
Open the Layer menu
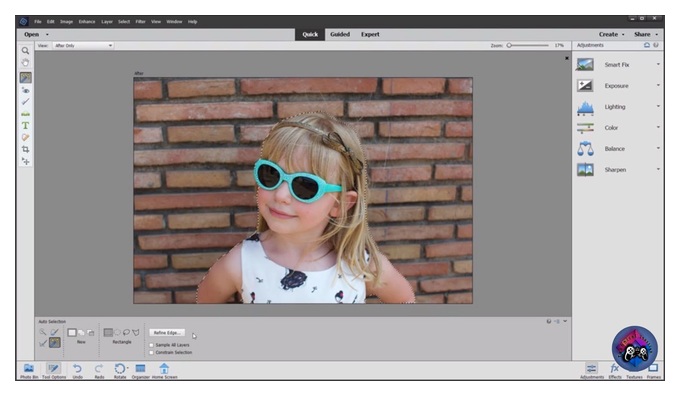(107, 22)
